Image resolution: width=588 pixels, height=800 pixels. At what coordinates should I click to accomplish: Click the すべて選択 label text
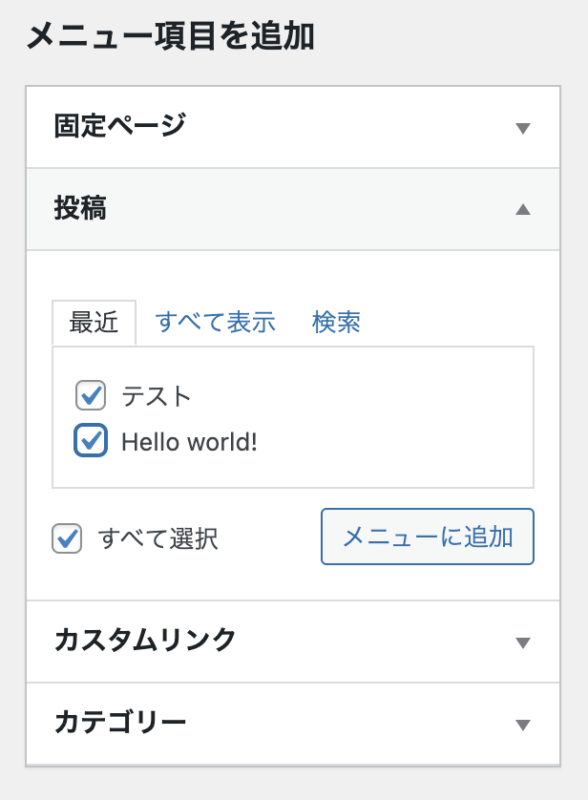click(158, 539)
